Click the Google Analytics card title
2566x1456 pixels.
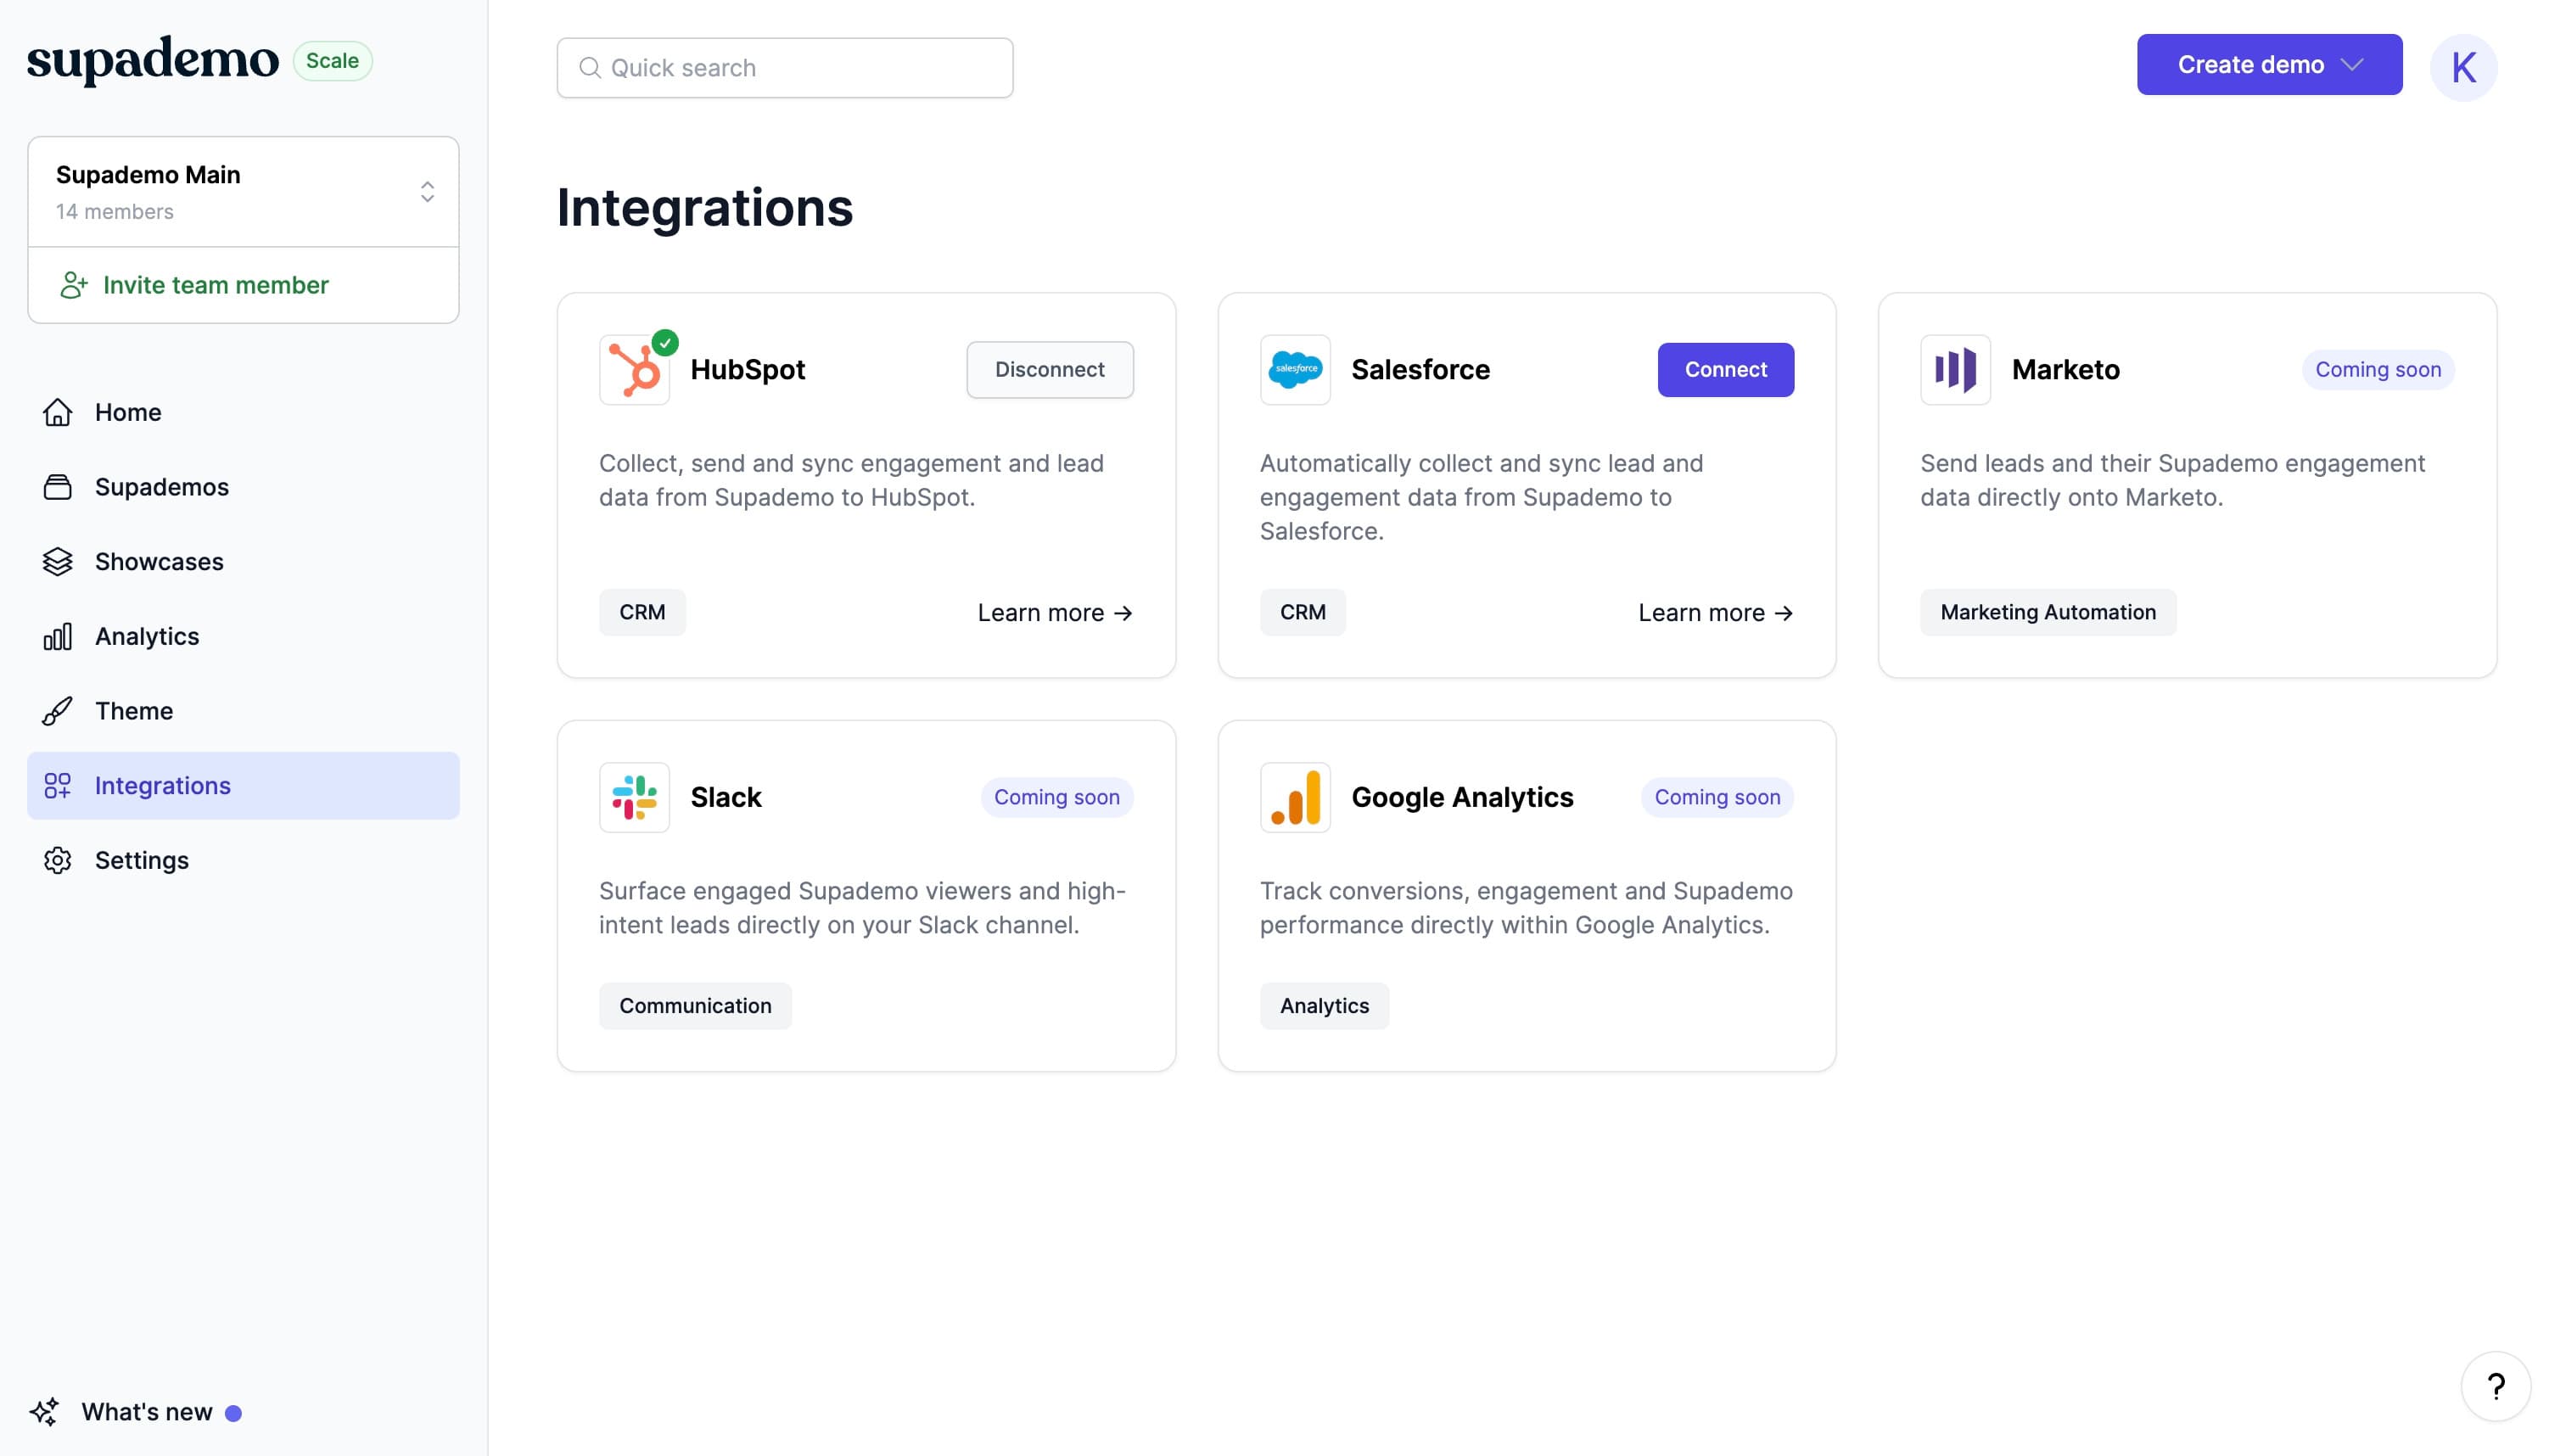[1462, 798]
